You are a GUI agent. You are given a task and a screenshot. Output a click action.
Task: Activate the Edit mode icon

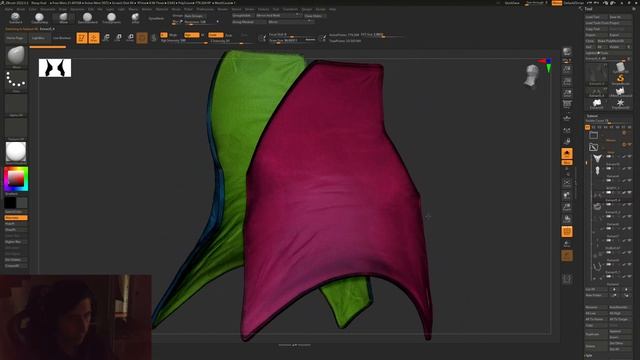click(x=82, y=38)
